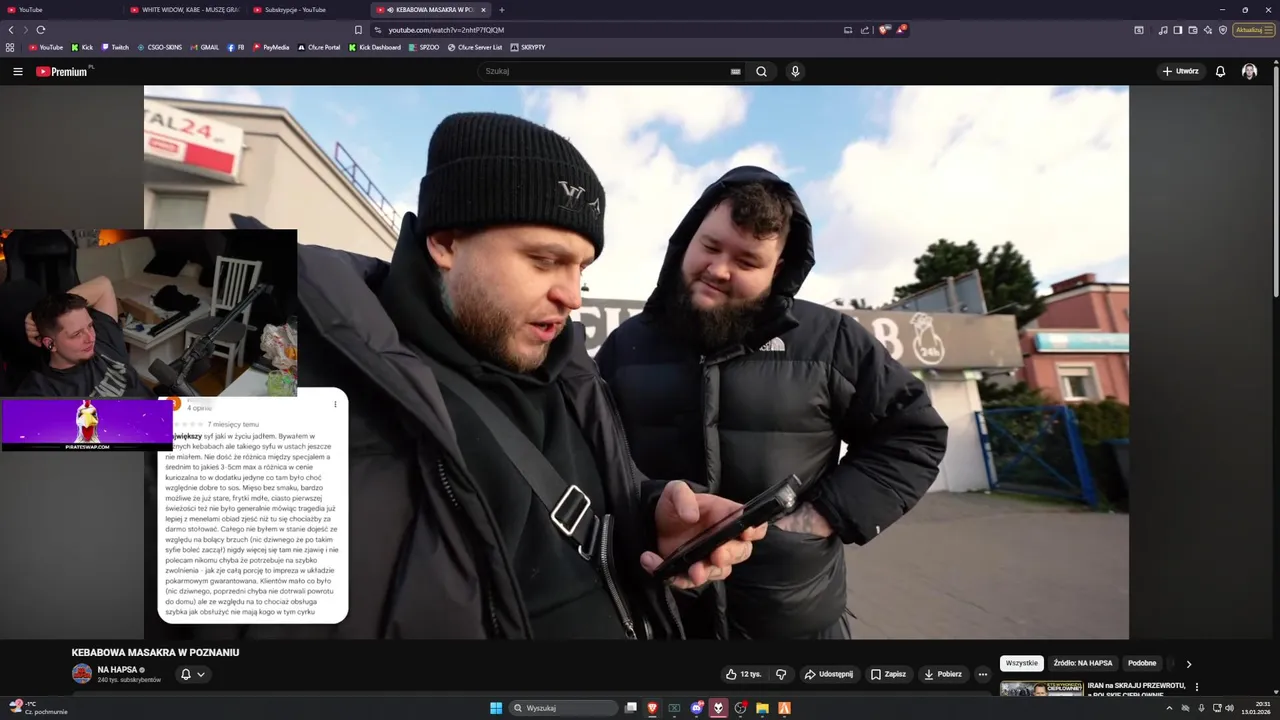Bookmark this page with bookmark icon

pyautogui.click(x=358, y=30)
